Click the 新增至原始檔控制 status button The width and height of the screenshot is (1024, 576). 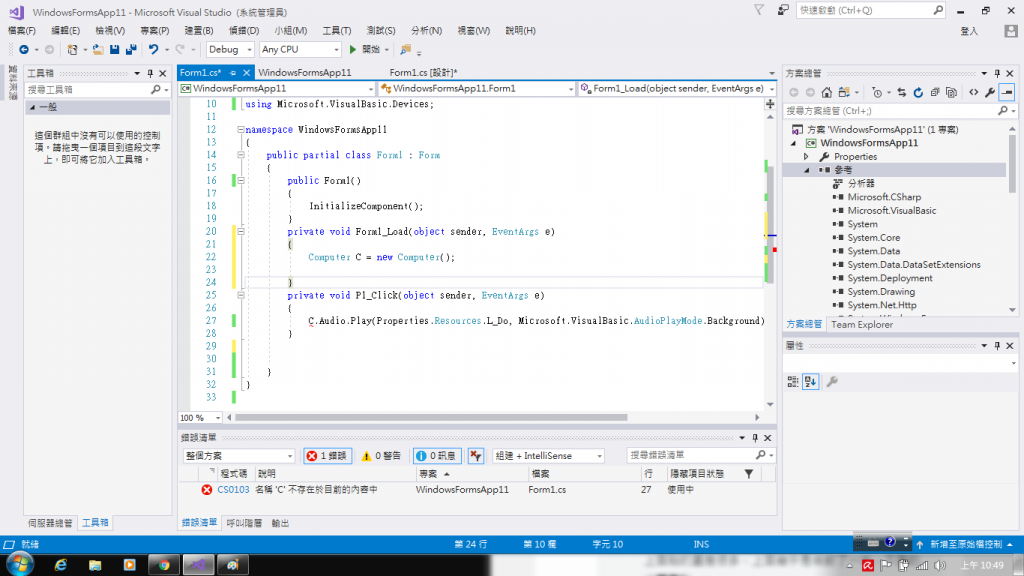click(964, 545)
